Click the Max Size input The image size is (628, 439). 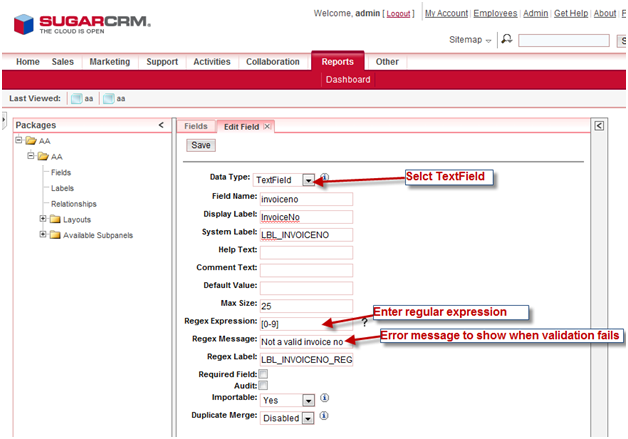pos(306,306)
